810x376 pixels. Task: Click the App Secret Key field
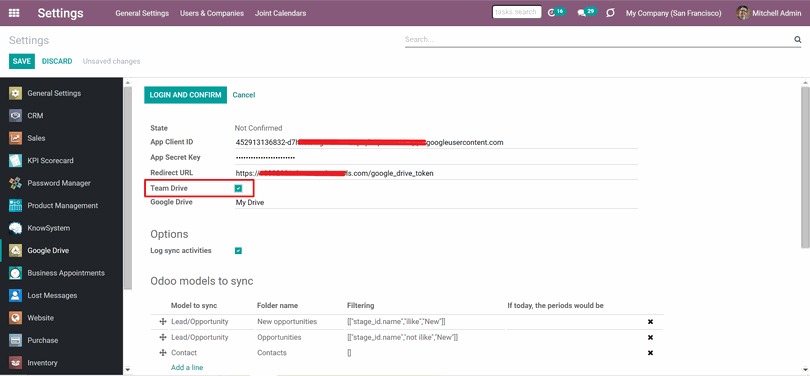(x=436, y=158)
